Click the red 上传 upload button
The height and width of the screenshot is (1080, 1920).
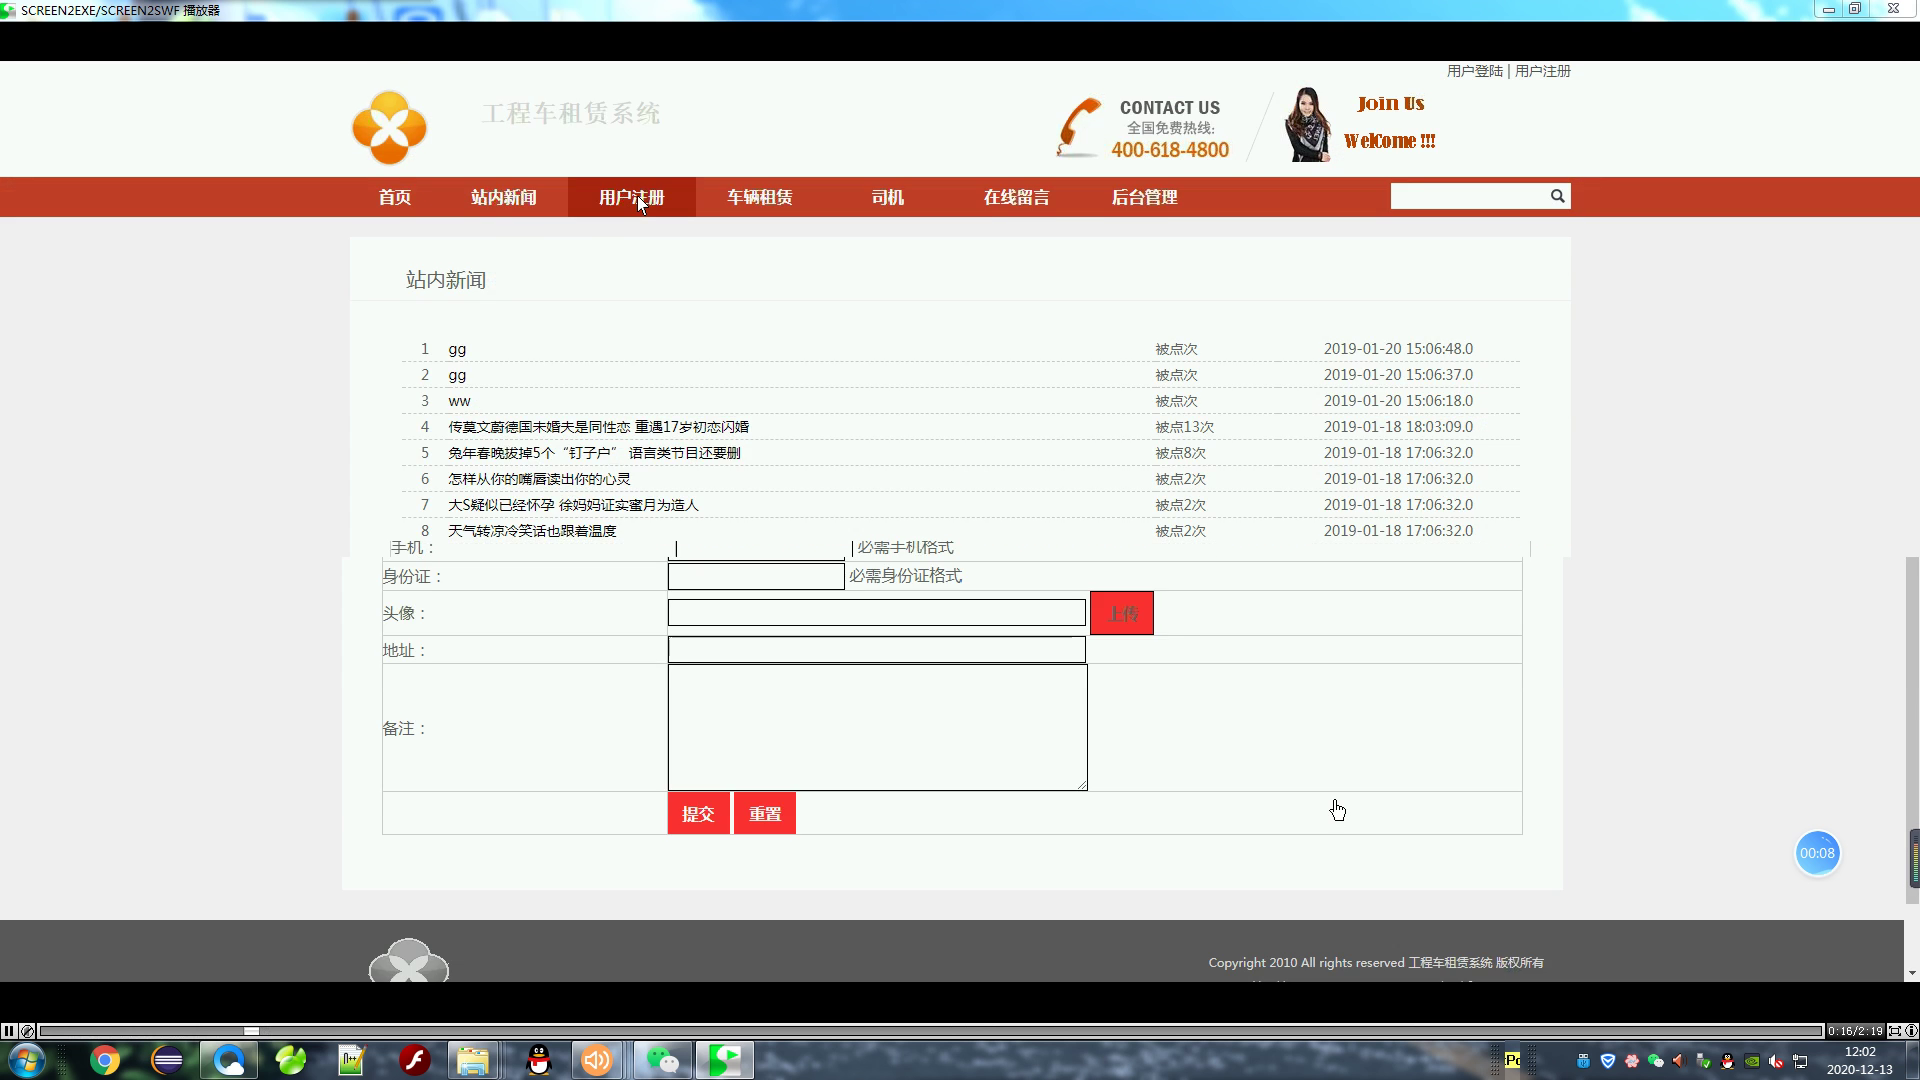click(1121, 613)
